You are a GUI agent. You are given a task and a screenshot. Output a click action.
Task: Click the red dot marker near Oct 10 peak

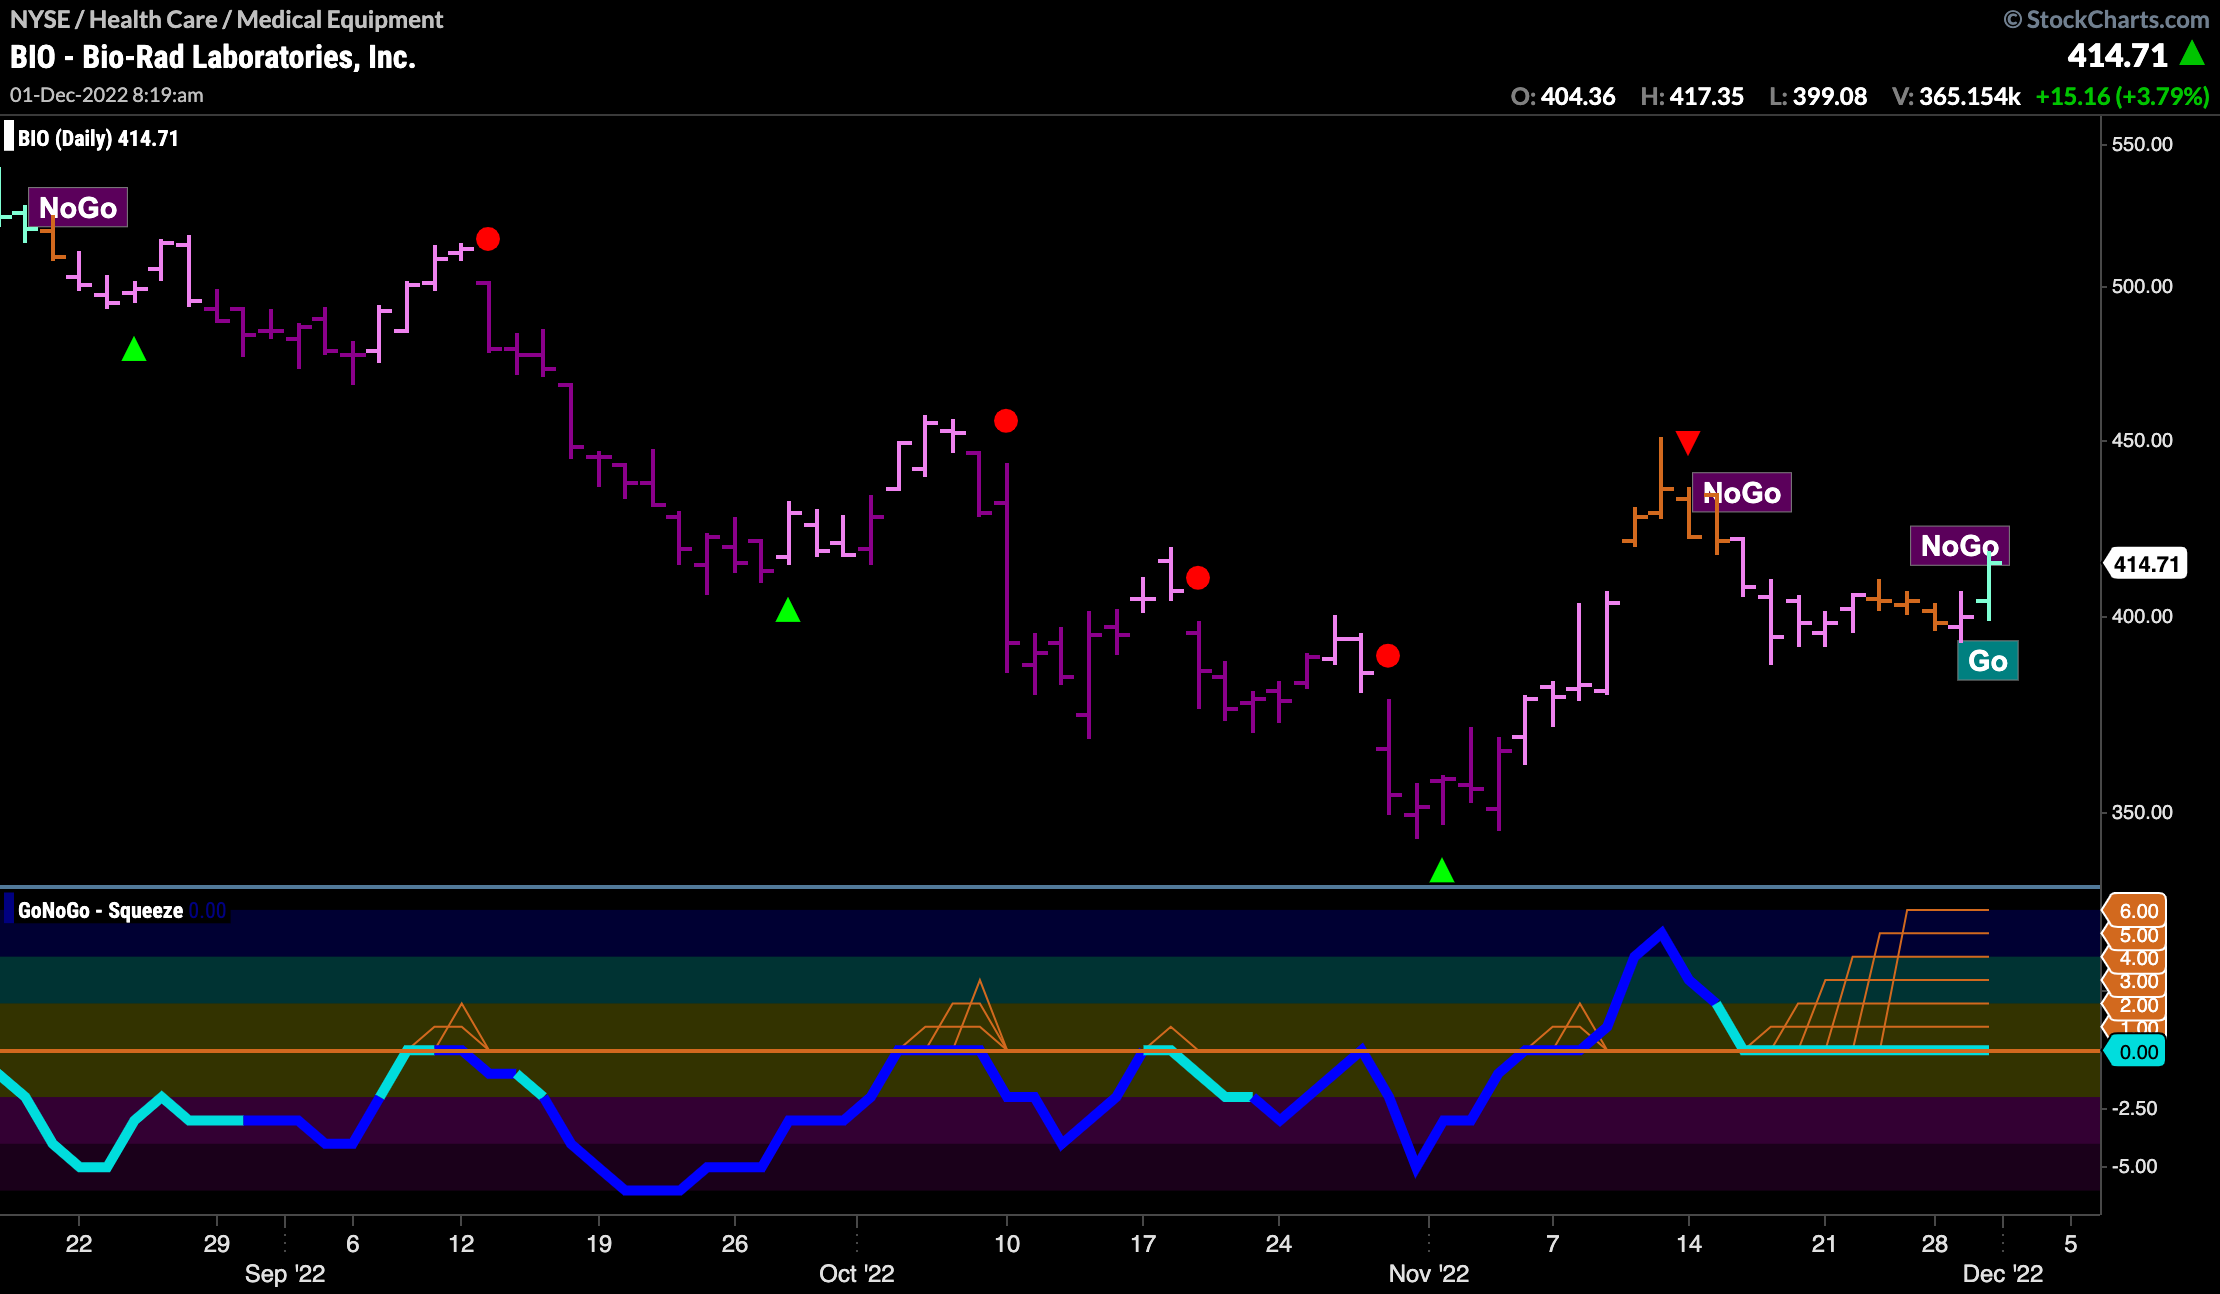pos(1006,421)
